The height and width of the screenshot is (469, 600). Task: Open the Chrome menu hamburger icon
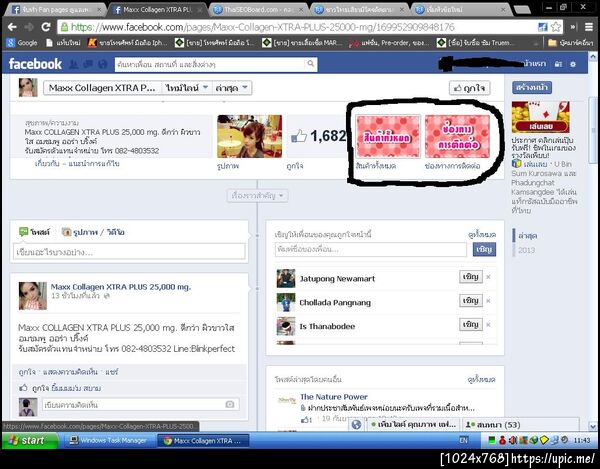click(589, 27)
